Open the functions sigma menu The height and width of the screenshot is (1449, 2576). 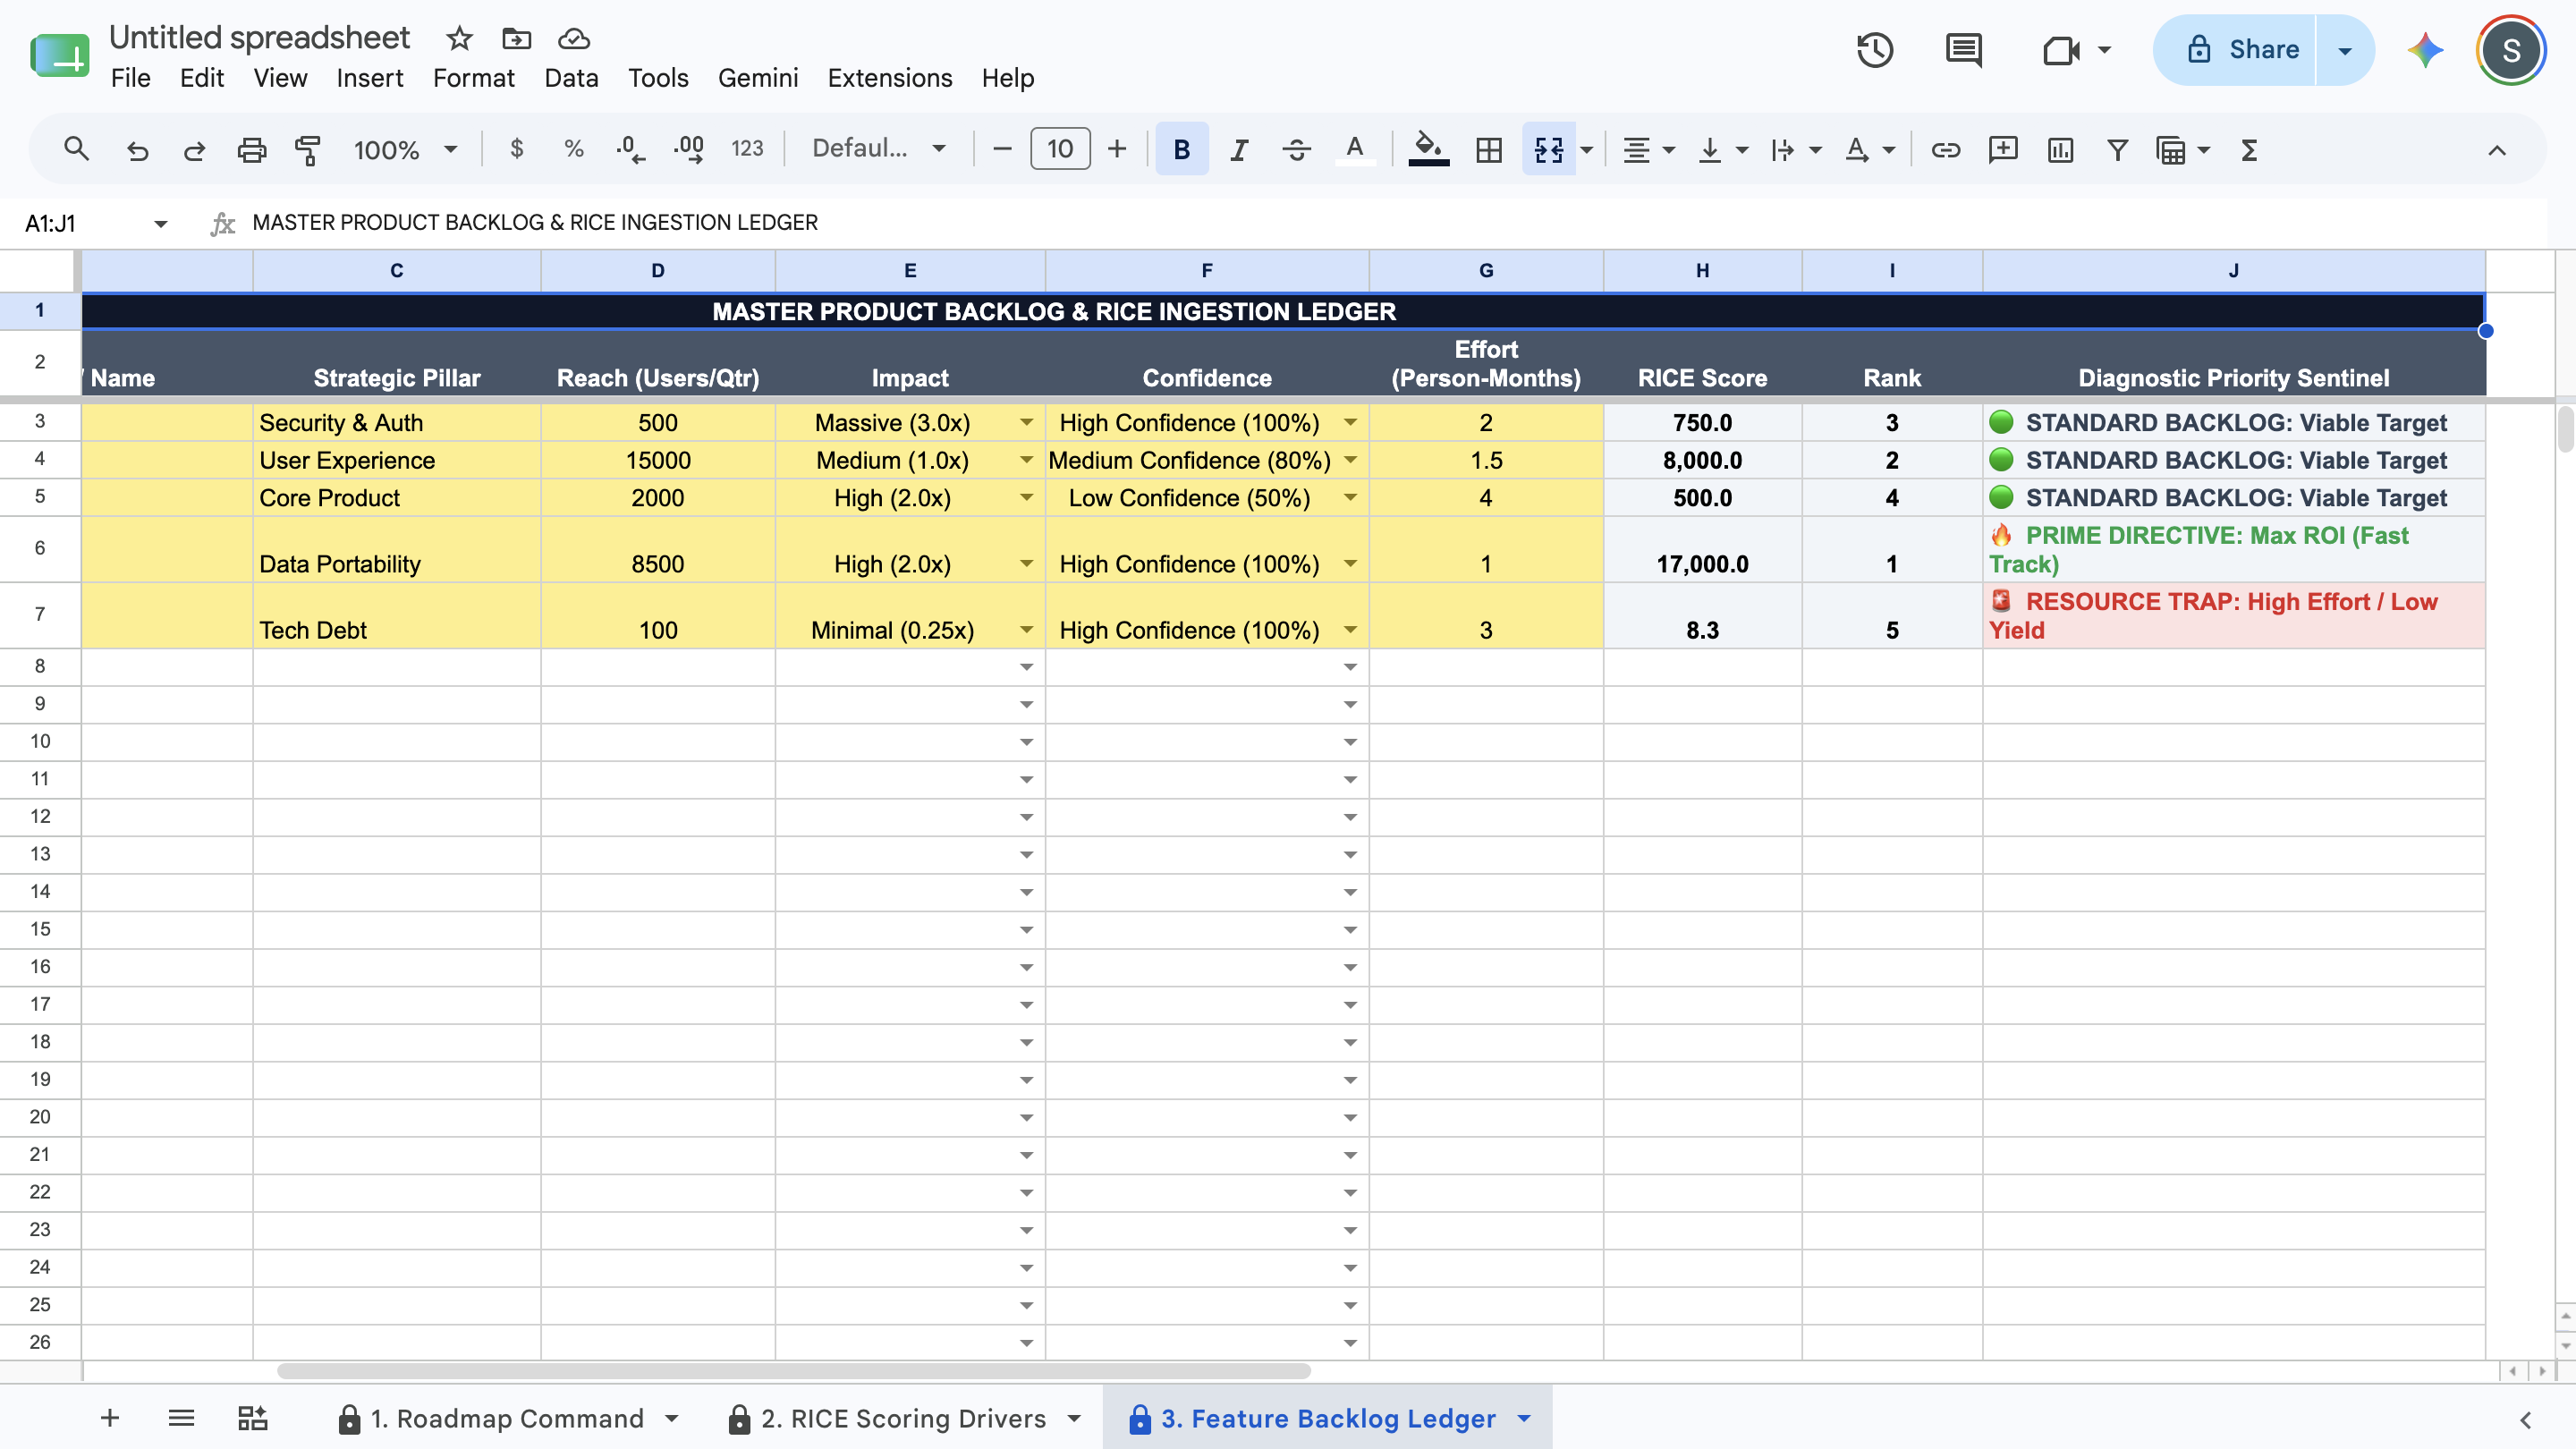[x=2249, y=150]
